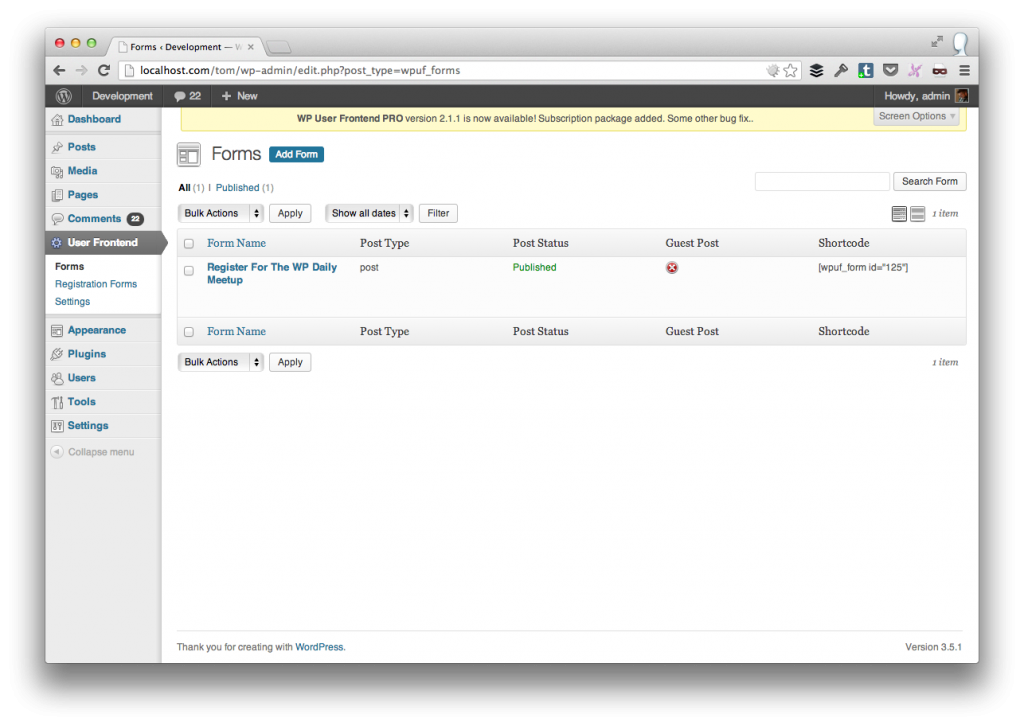Click the Pocket extension icon
Screen dimensions: 1024x726
[890, 70]
